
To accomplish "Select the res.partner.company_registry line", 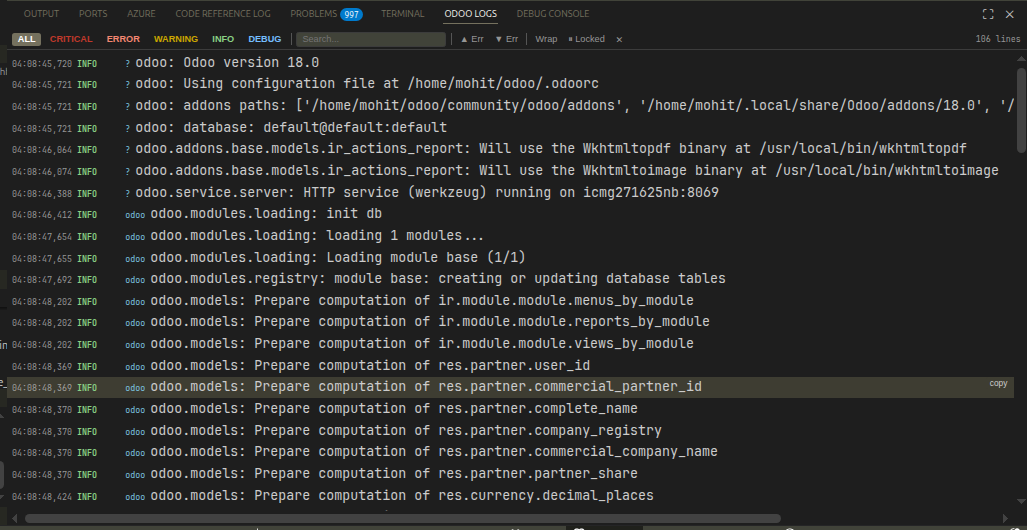I will click(510, 431).
